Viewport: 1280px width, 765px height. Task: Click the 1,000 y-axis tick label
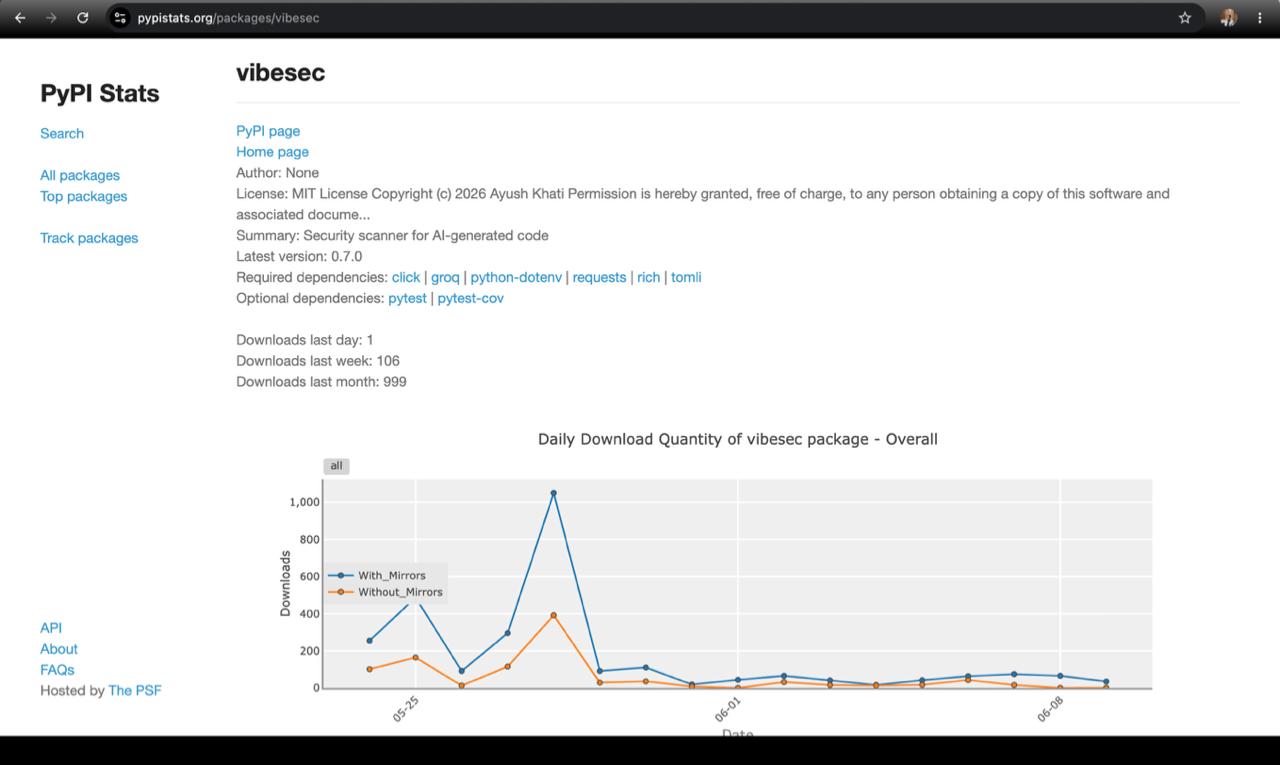[x=304, y=502]
